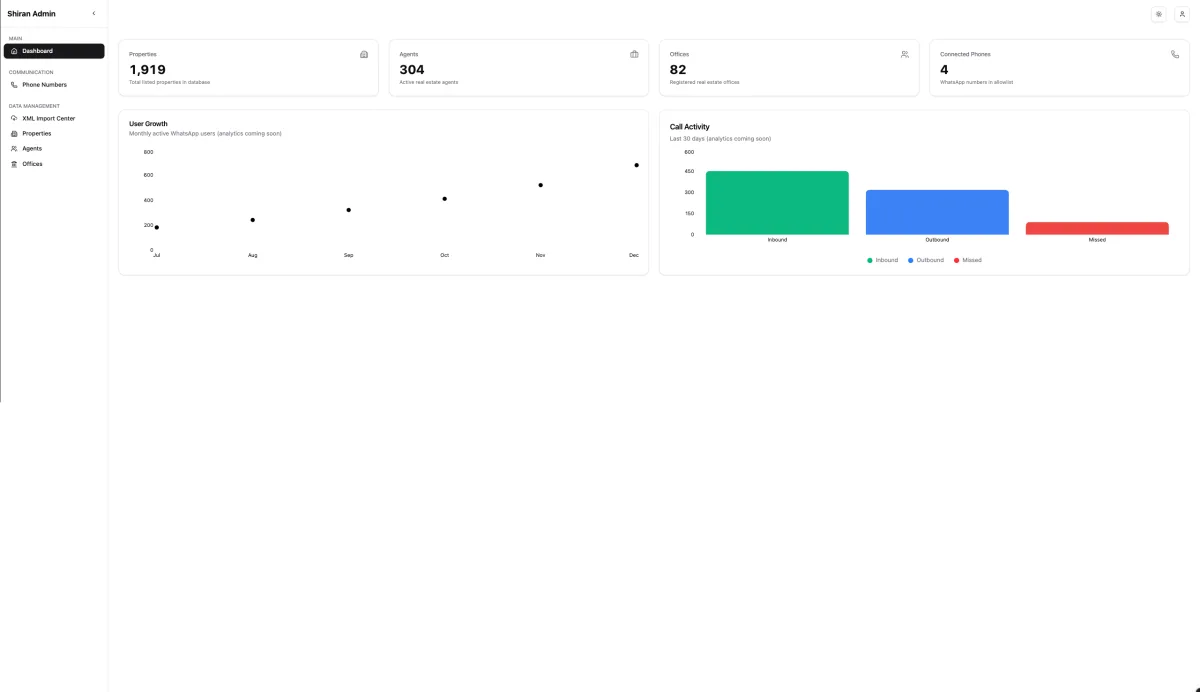Click the Phone Numbers handset icon
This screenshot has width=1200, height=692.
[14, 85]
